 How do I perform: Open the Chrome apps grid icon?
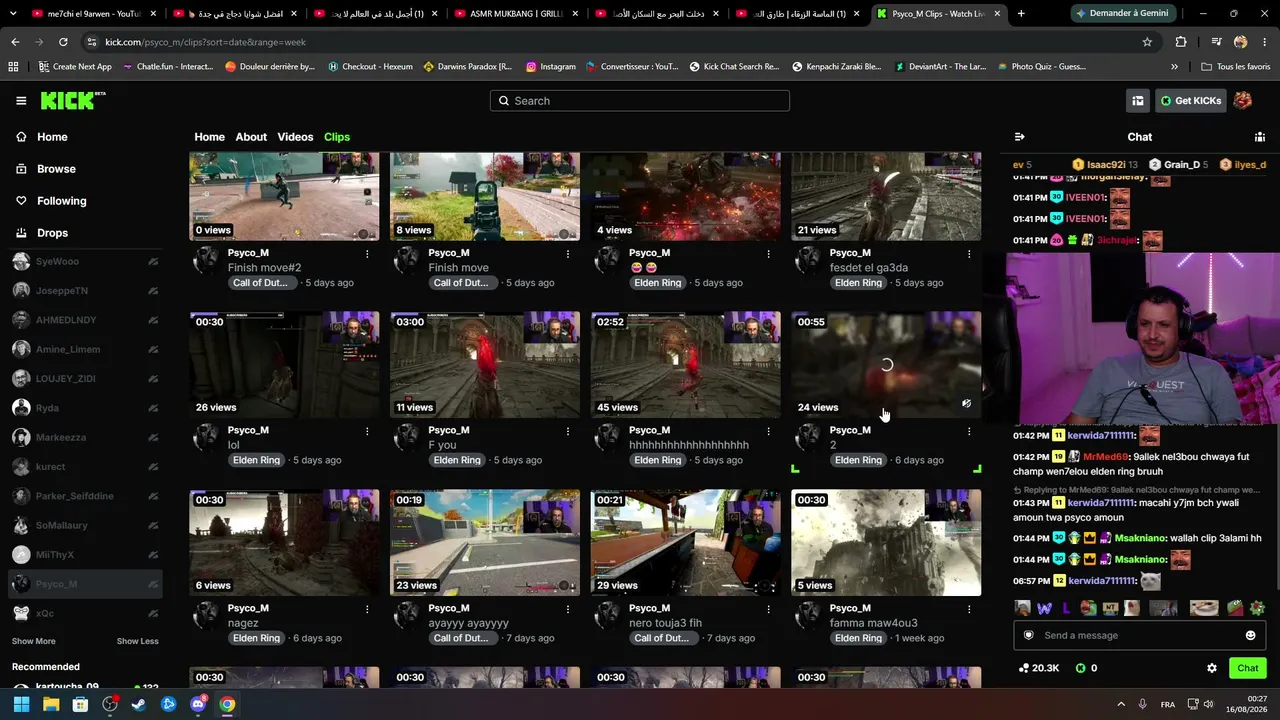click(x=13, y=67)
